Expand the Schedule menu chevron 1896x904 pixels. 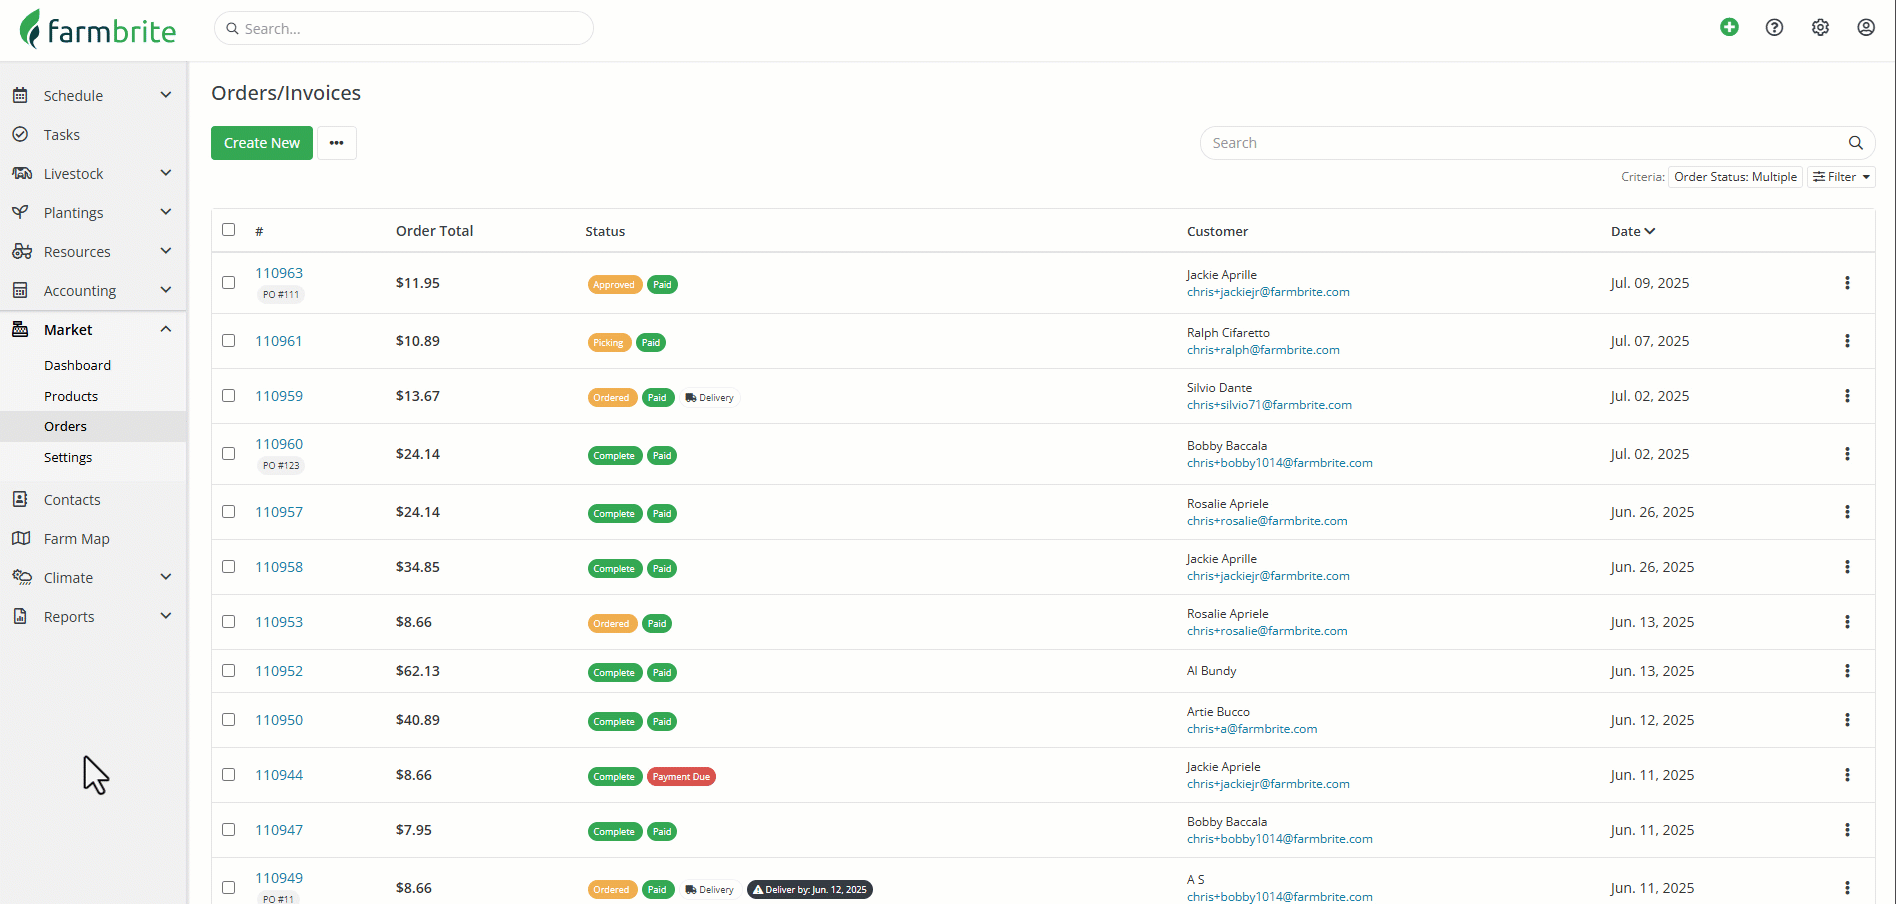click(166, 95)
